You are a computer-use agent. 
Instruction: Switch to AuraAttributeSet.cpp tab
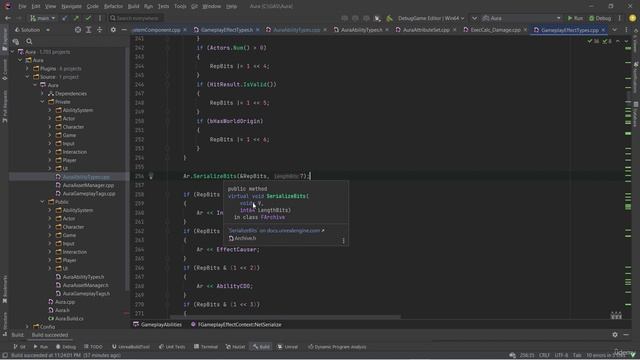pyautogui.click(x=426, y=30)
